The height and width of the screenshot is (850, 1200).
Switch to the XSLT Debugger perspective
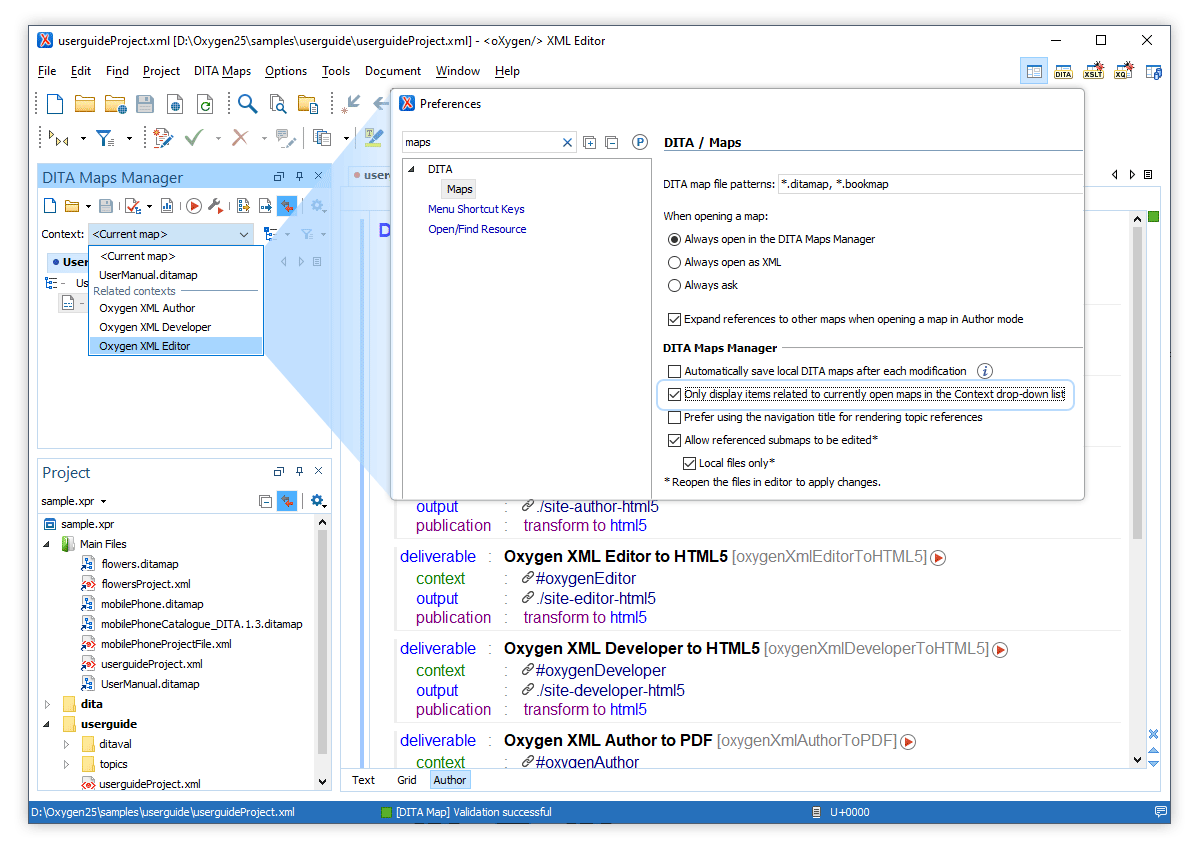tap(1094, 71)
